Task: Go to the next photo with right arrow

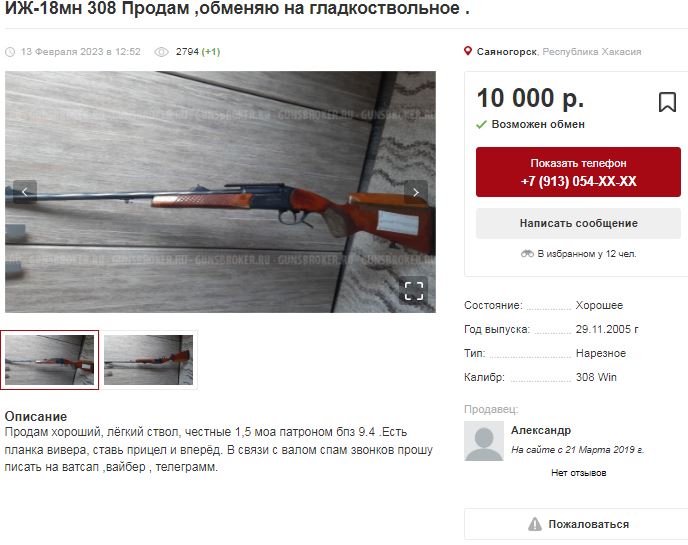Action: (x=416, y=192)
